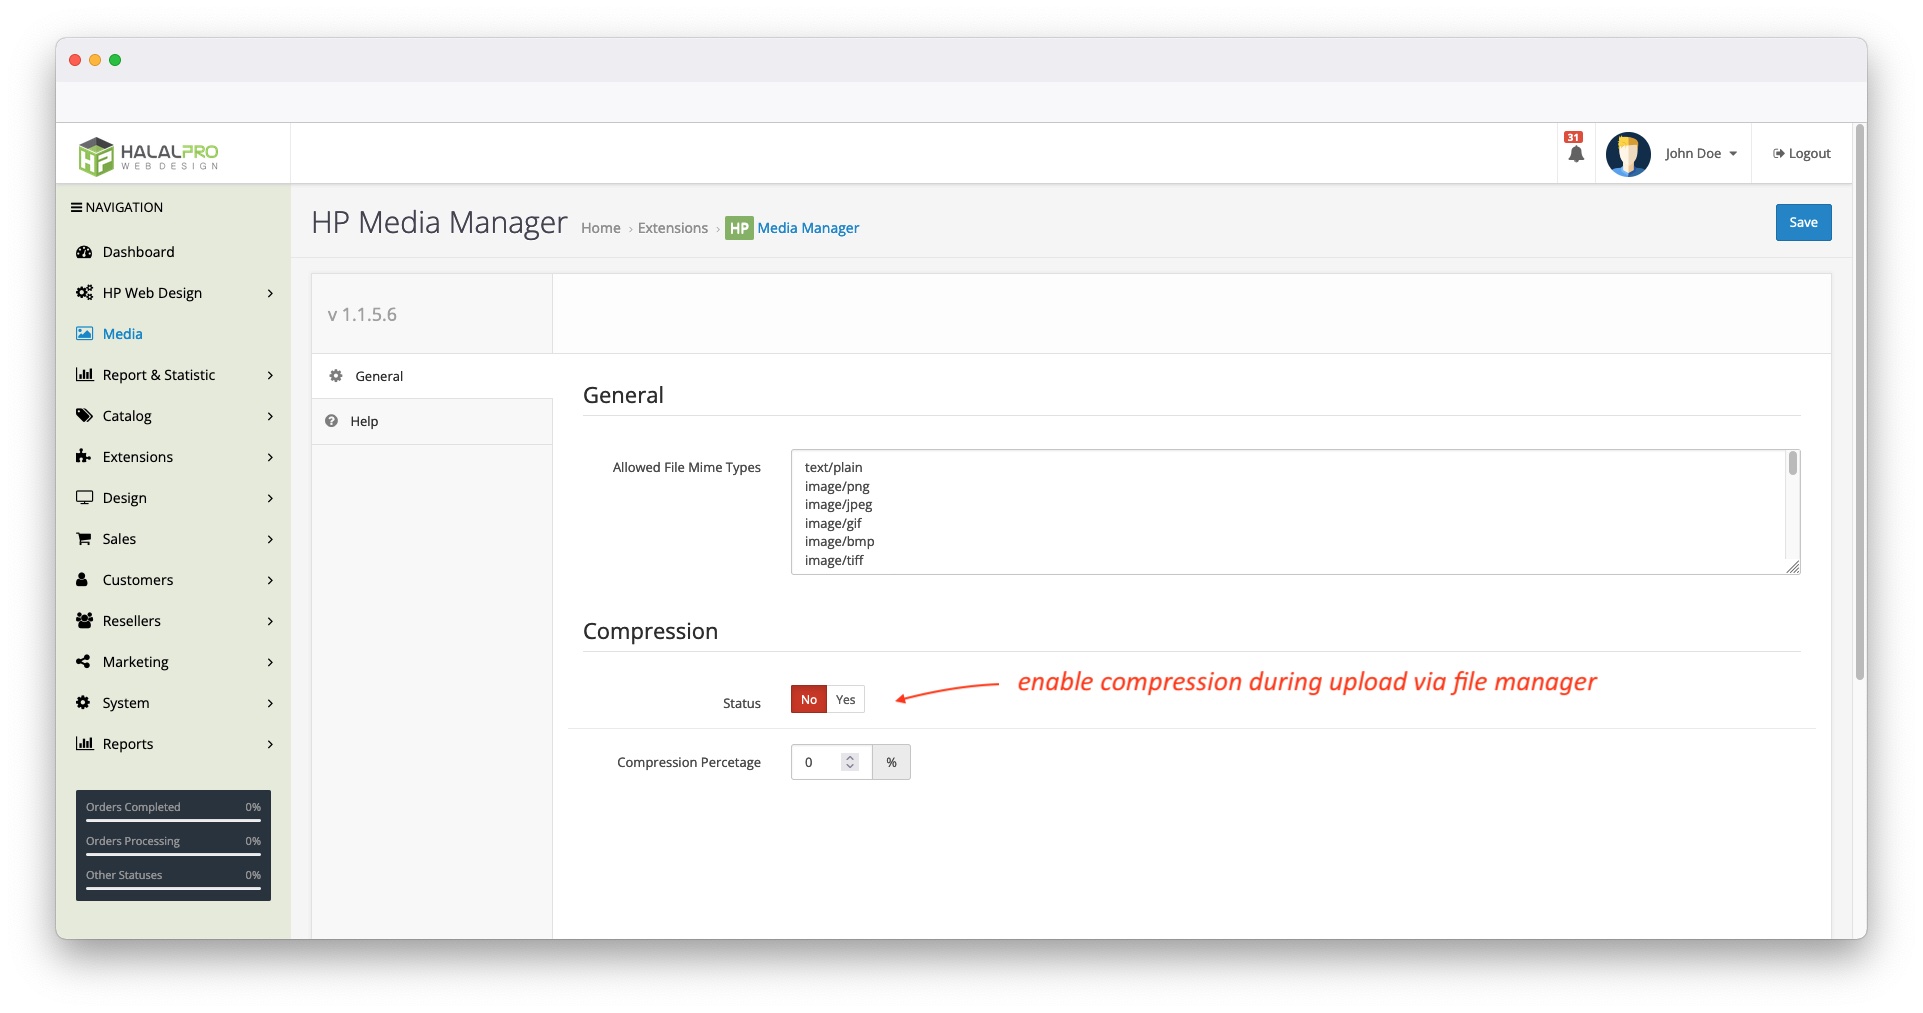Click the HalalPro logo

click(149, 155)
